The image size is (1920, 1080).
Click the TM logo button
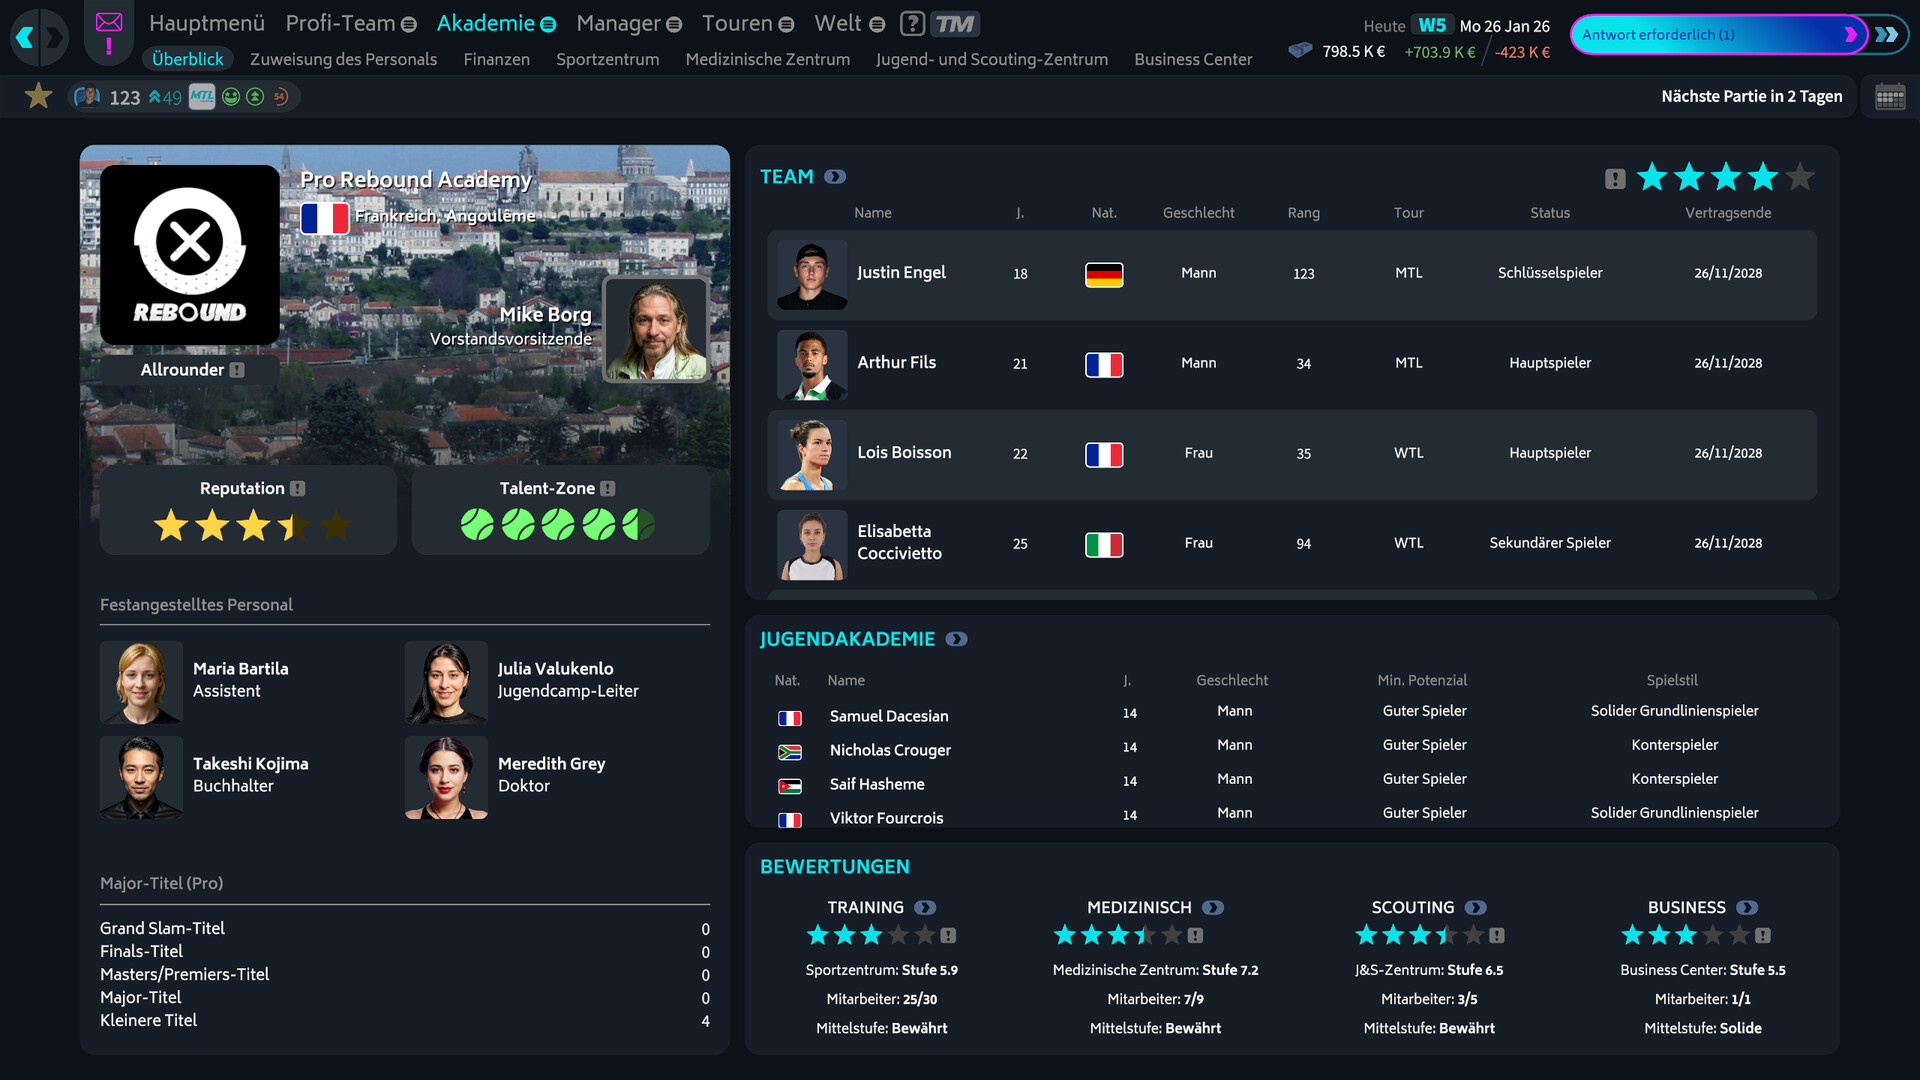[x=955, y=23]
